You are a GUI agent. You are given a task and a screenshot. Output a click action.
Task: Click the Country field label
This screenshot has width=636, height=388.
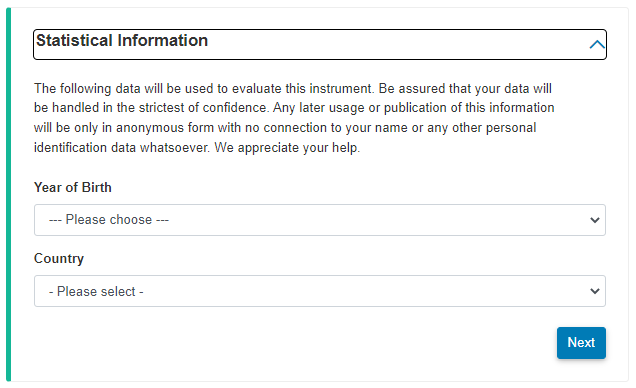click(x=59, y=259)
